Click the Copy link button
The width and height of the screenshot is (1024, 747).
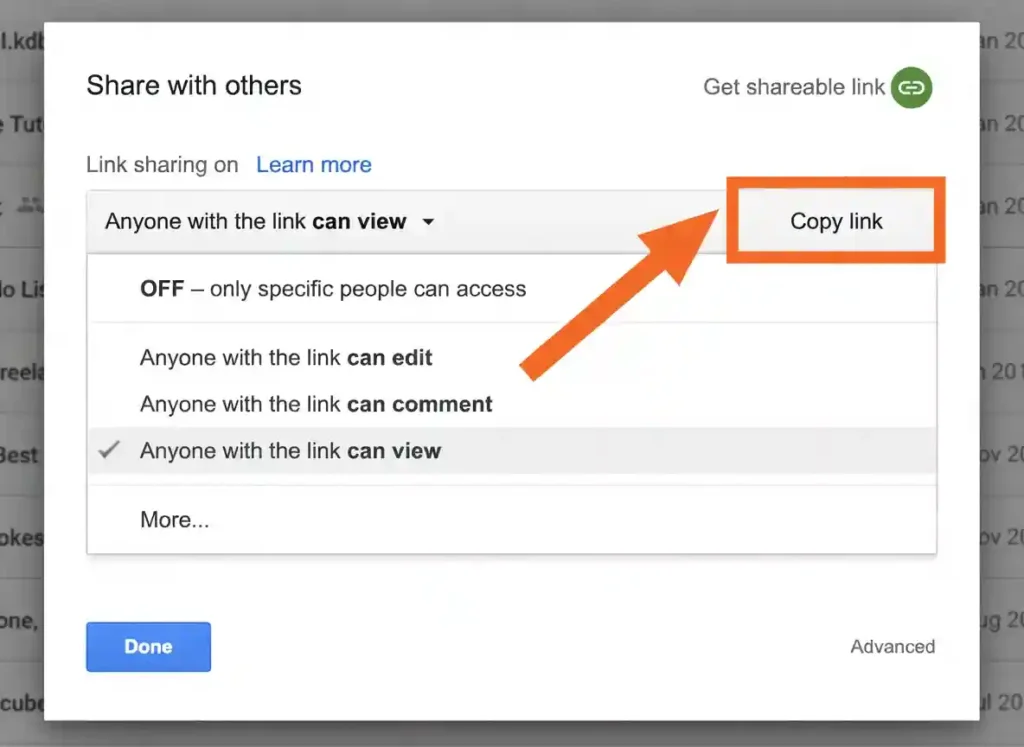tap(836, 221)
